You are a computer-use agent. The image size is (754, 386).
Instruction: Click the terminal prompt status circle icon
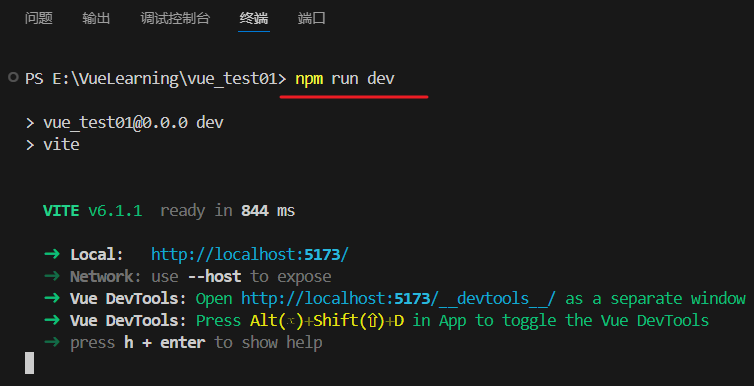(13, 77)
